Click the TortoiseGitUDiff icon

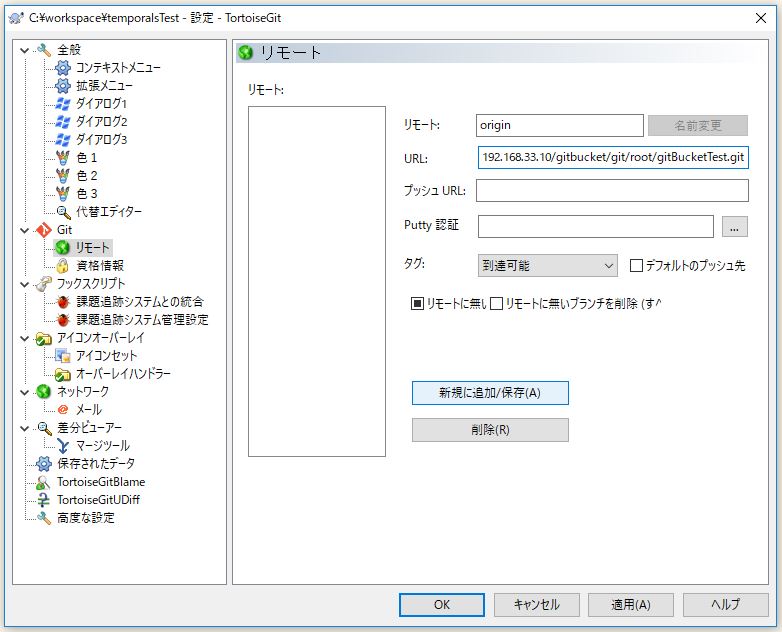click(x=44, y=500)
